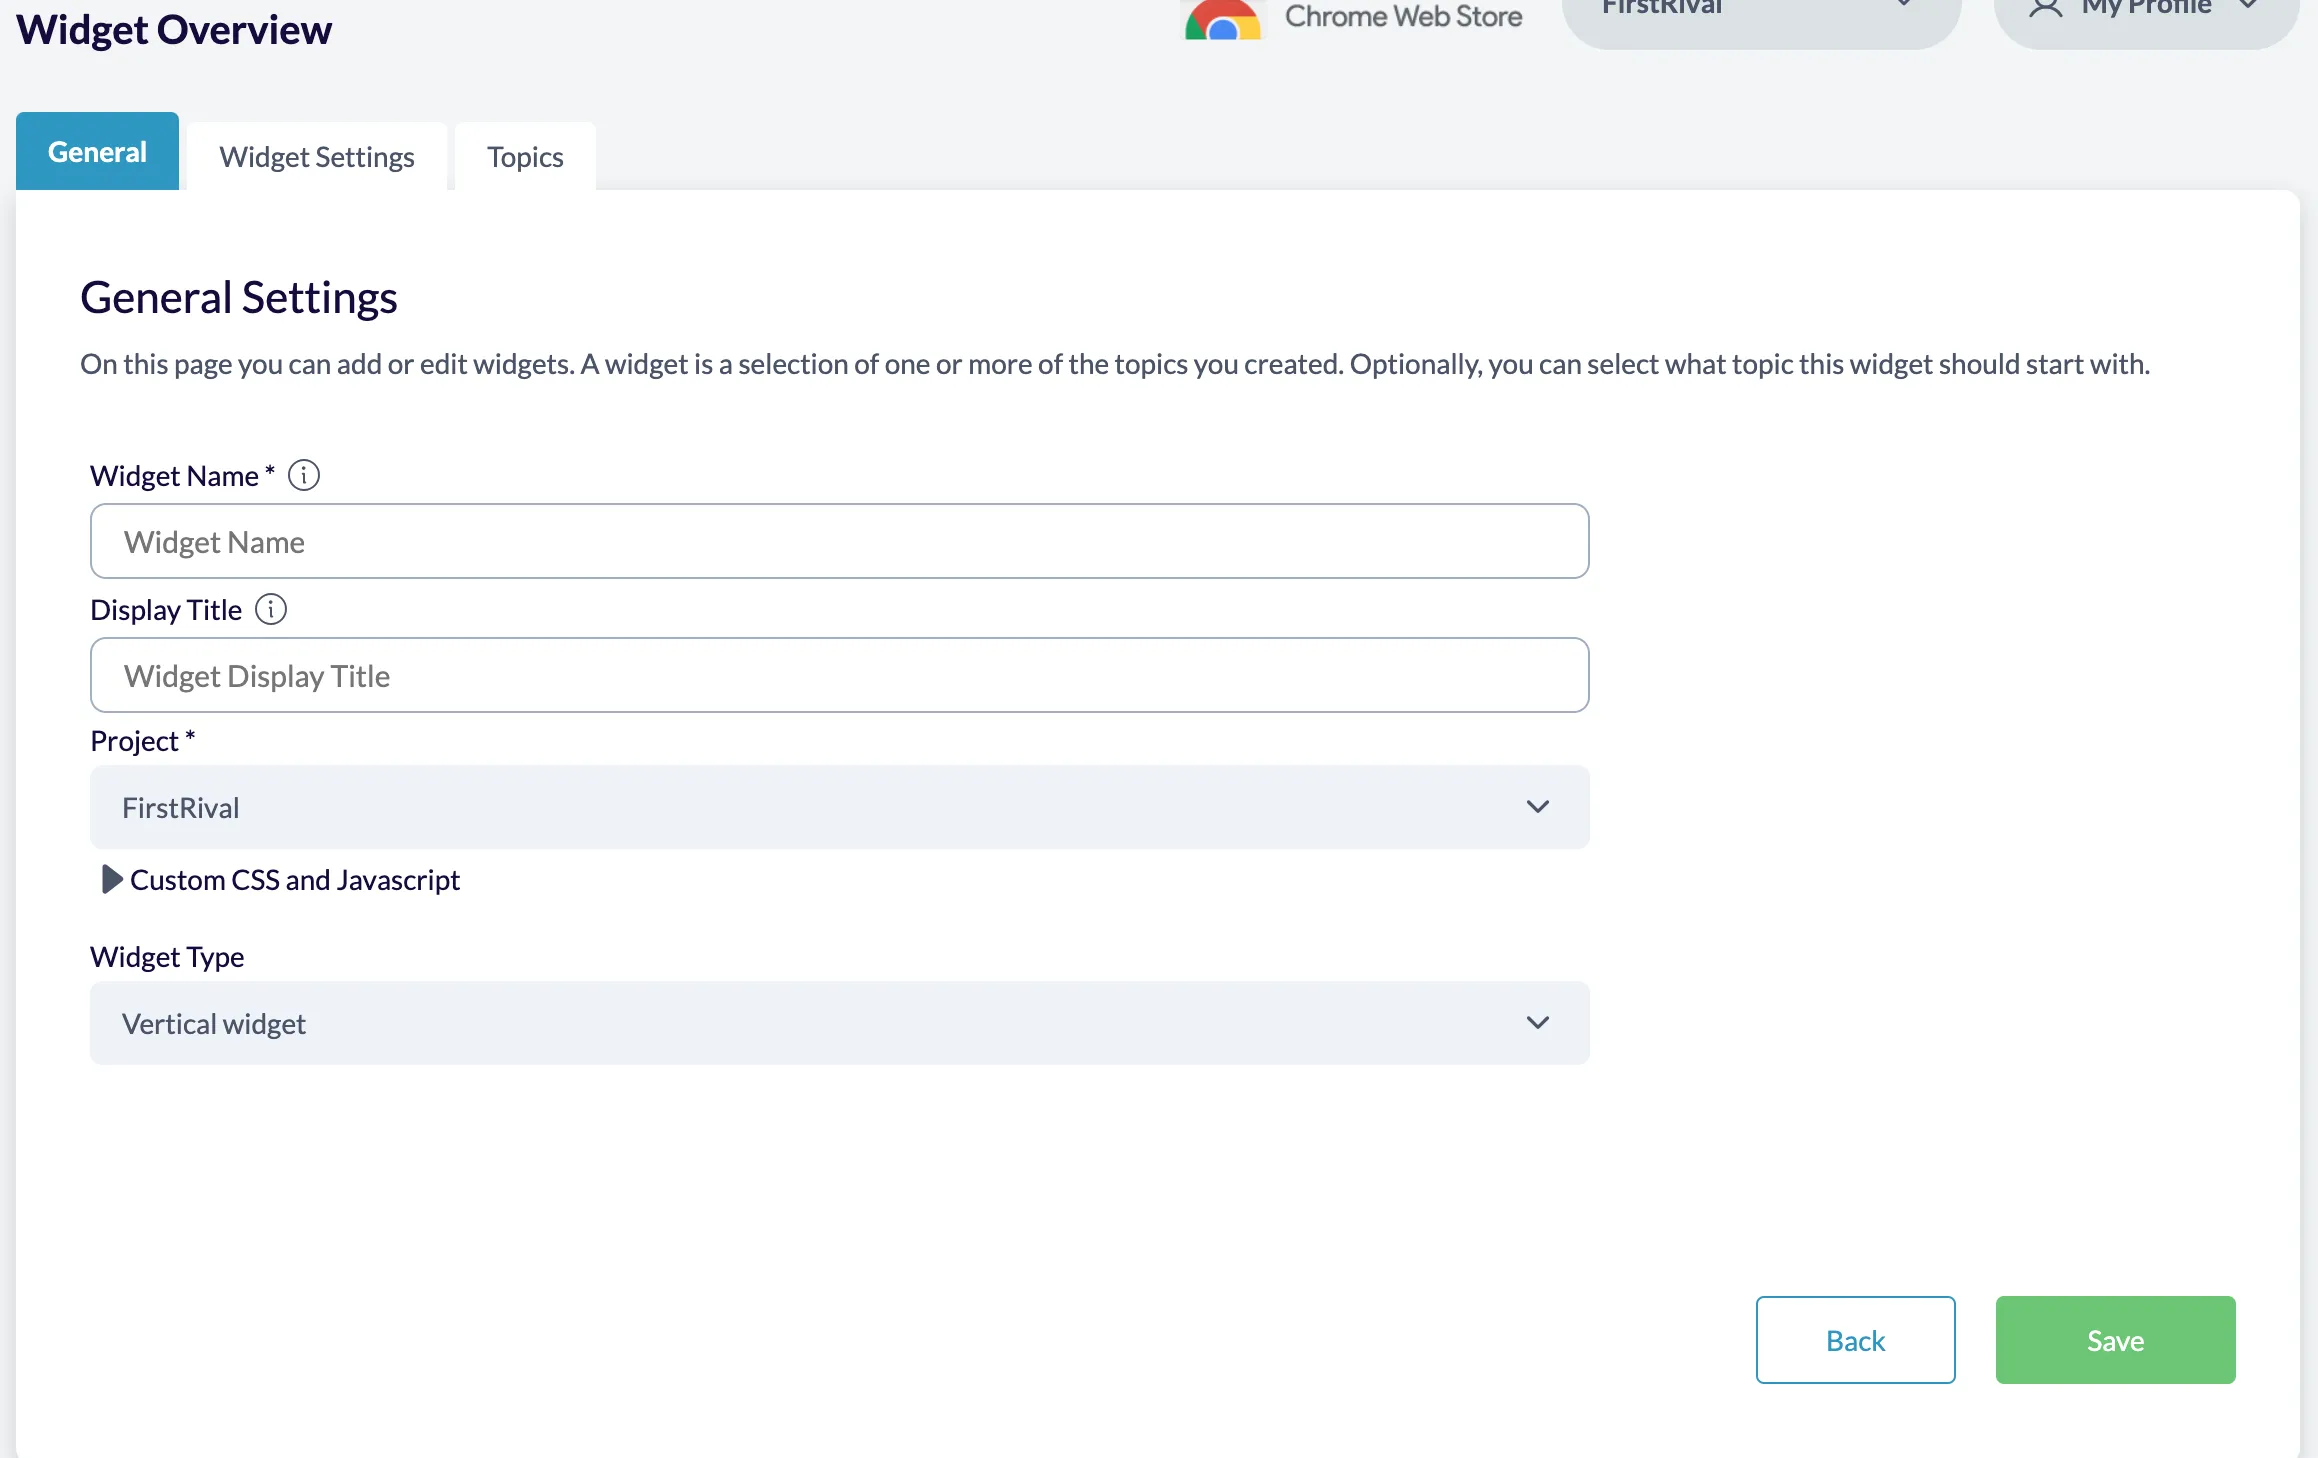The height and width of the screenshot is (1458, 2318).
Task: Switch to the Widget Settings tab
Action: [316, 156]
